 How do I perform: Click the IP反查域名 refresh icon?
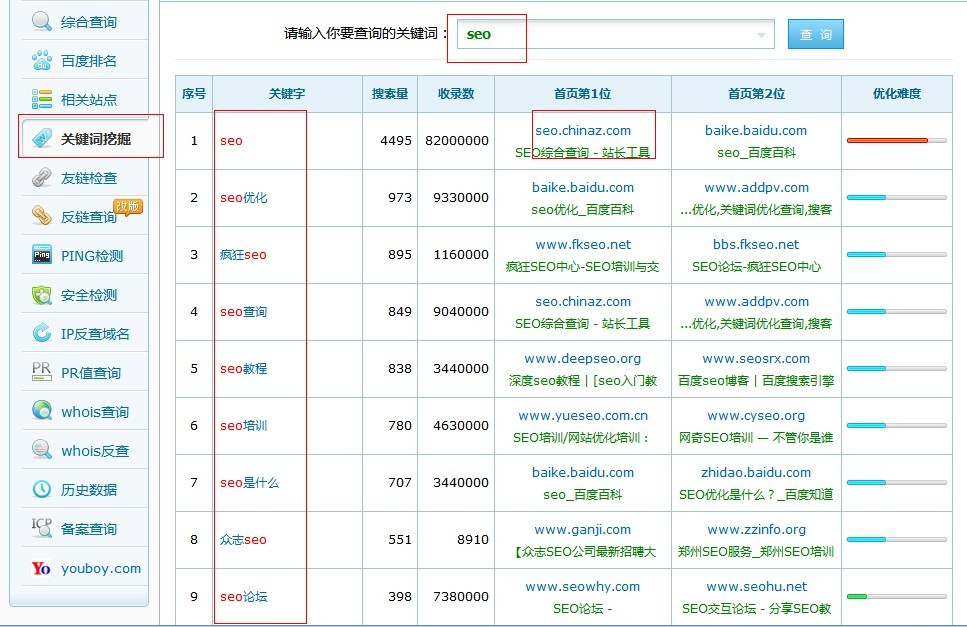[x=42, y=334]
